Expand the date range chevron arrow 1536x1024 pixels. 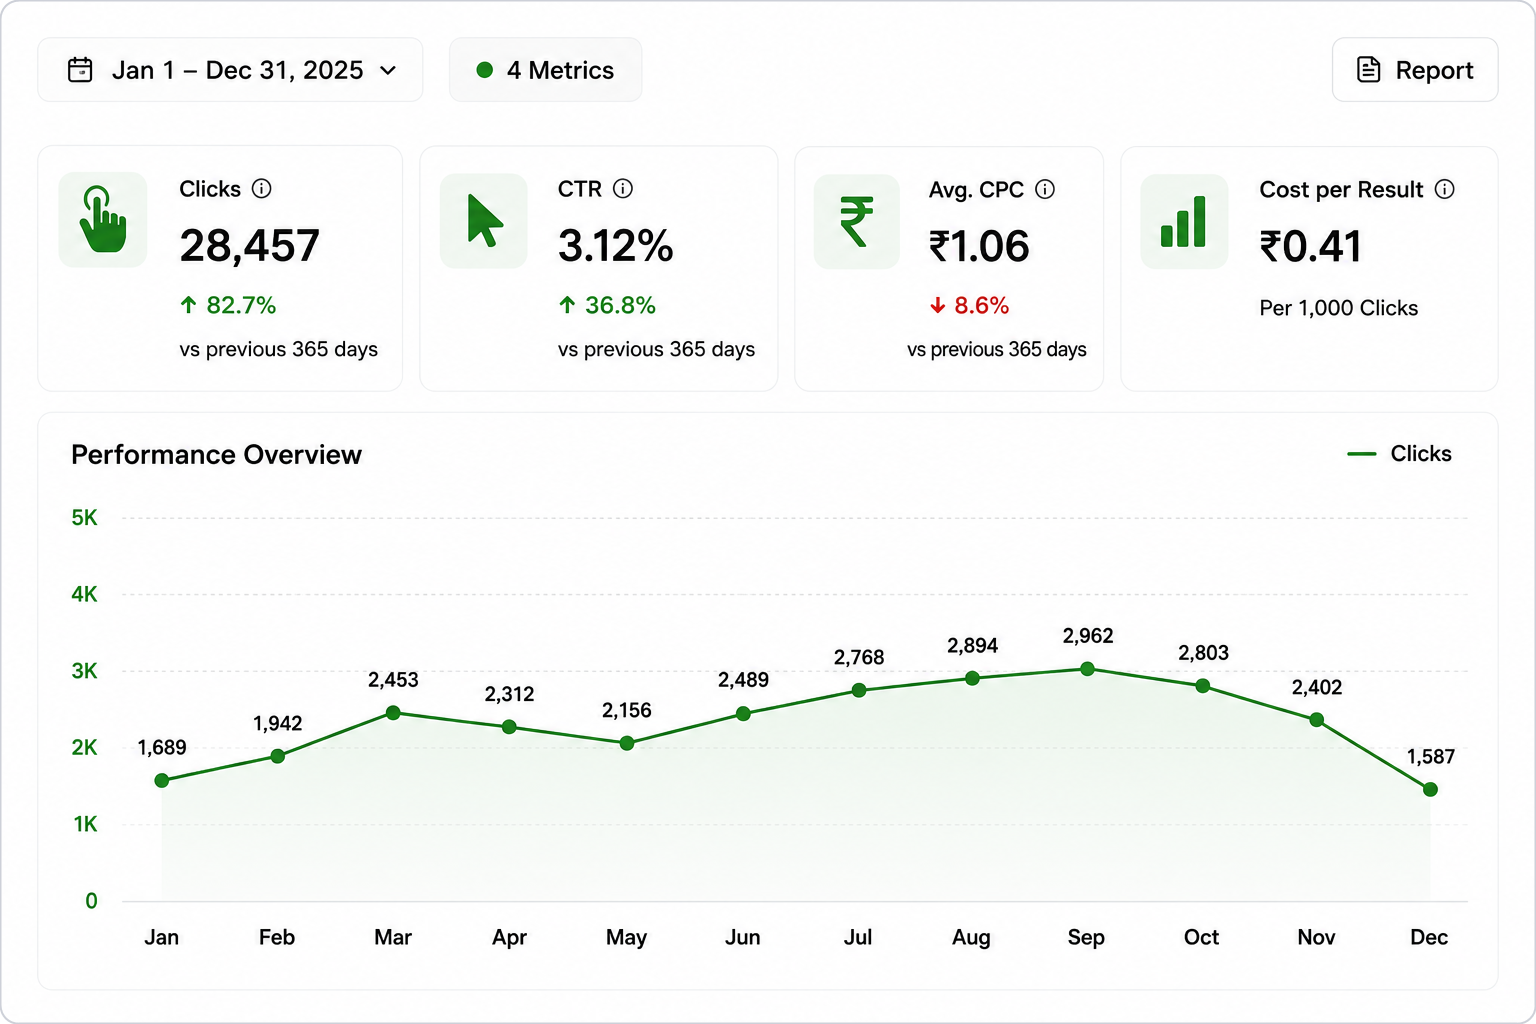388,70
